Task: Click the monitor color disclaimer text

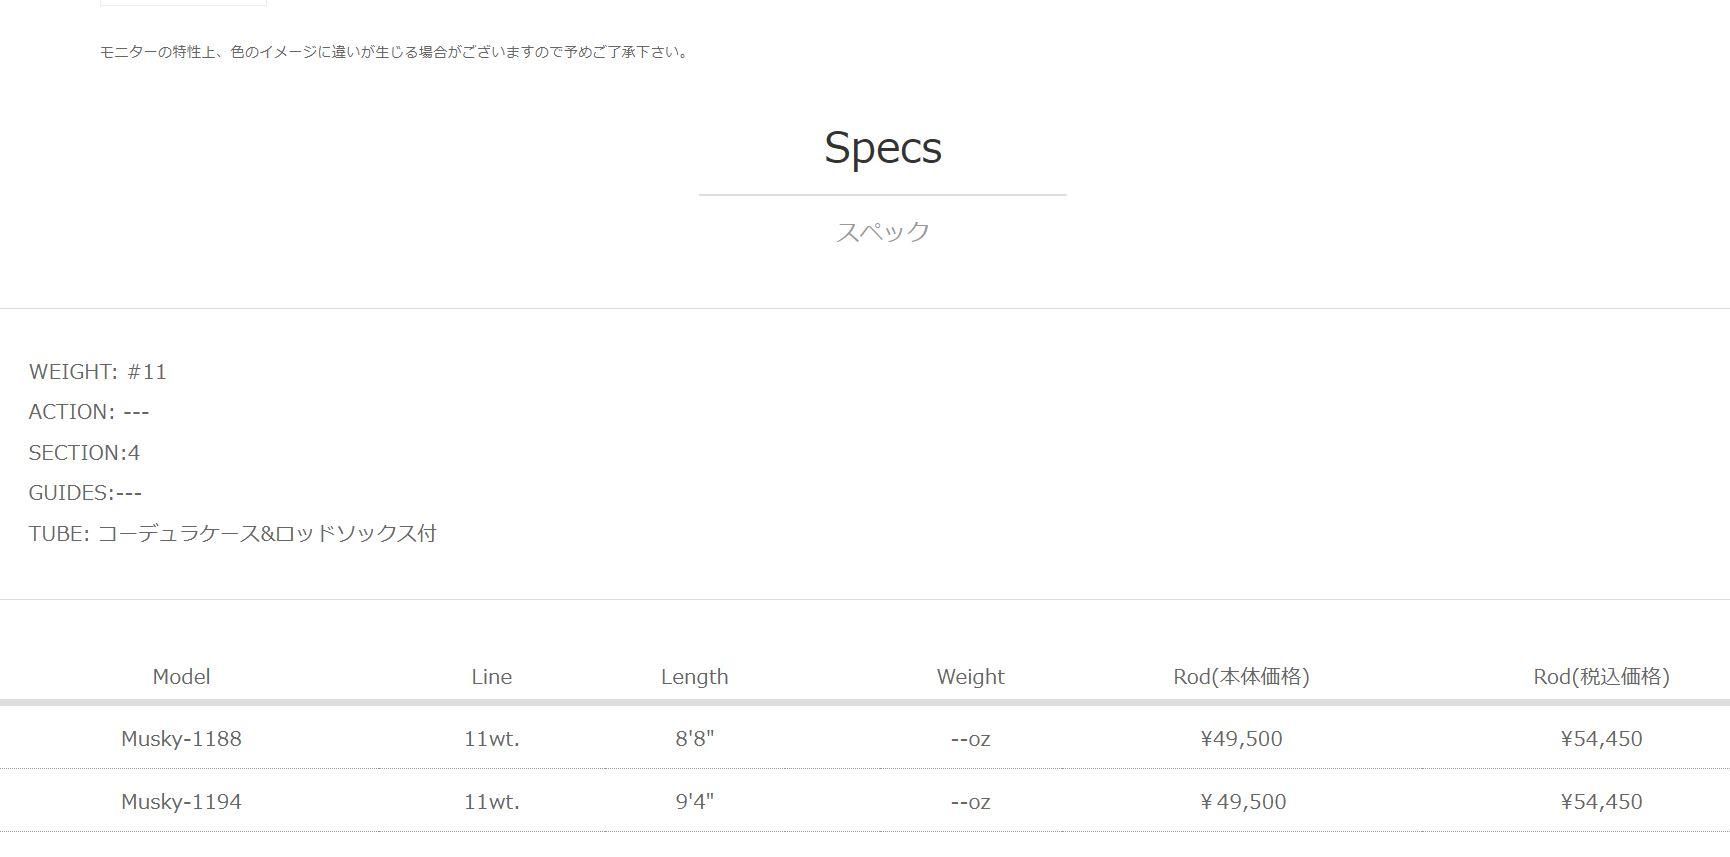Action: point(395,52)
